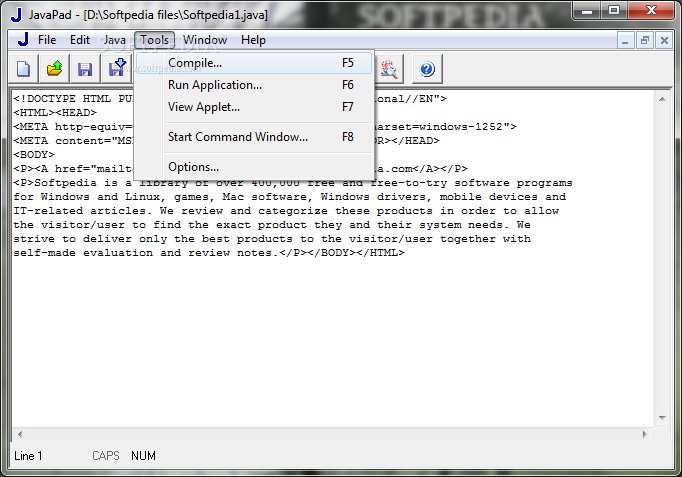Open the Java menu
The image size is (682, 477).
click(x=114, y=40)
